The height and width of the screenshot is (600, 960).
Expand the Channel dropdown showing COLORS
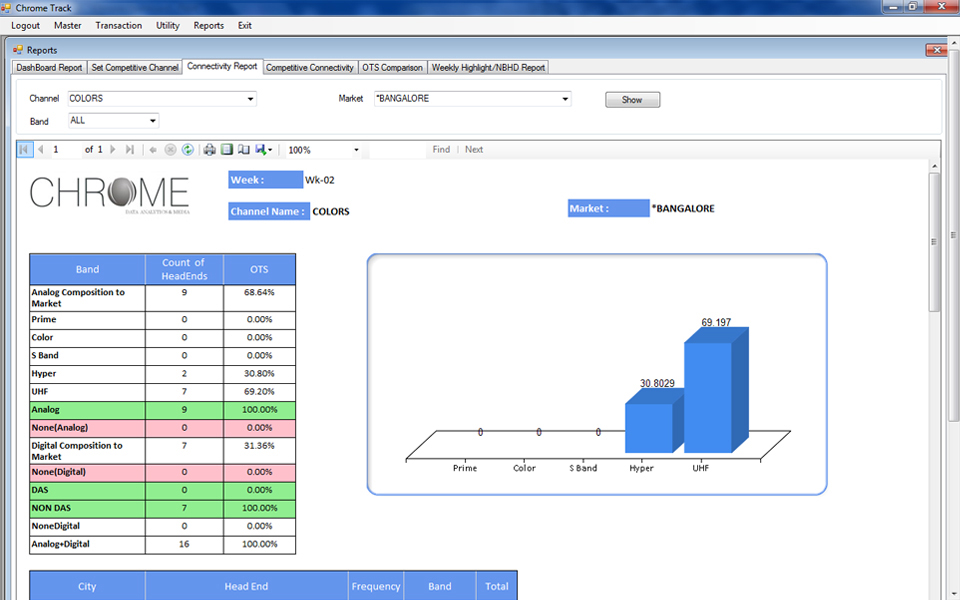(x=250, y=99)
